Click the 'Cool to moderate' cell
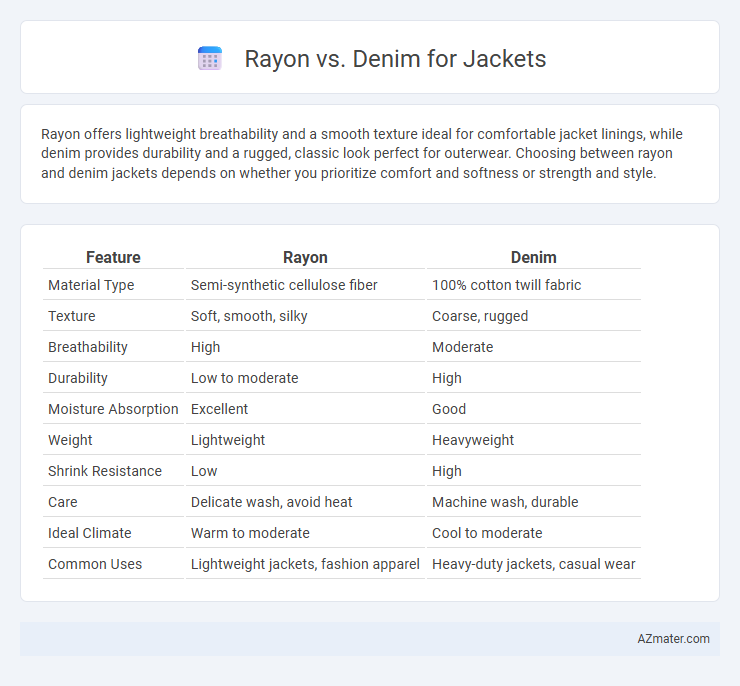The width and height of the screenshot is (740, 686). tap(487, 533)
